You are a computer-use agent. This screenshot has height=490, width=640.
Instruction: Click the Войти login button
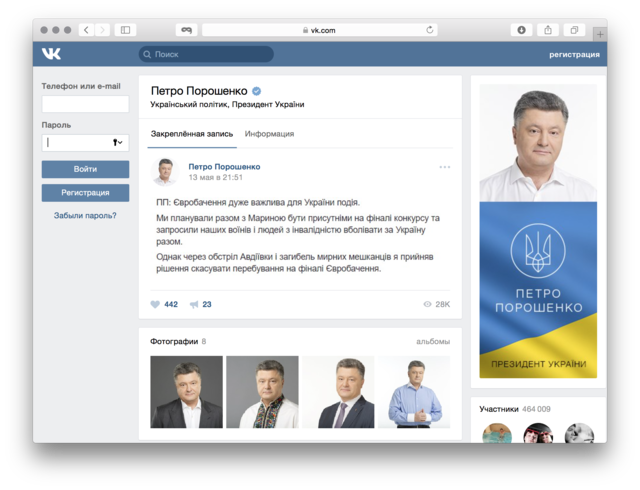click(x=85, y=169)
